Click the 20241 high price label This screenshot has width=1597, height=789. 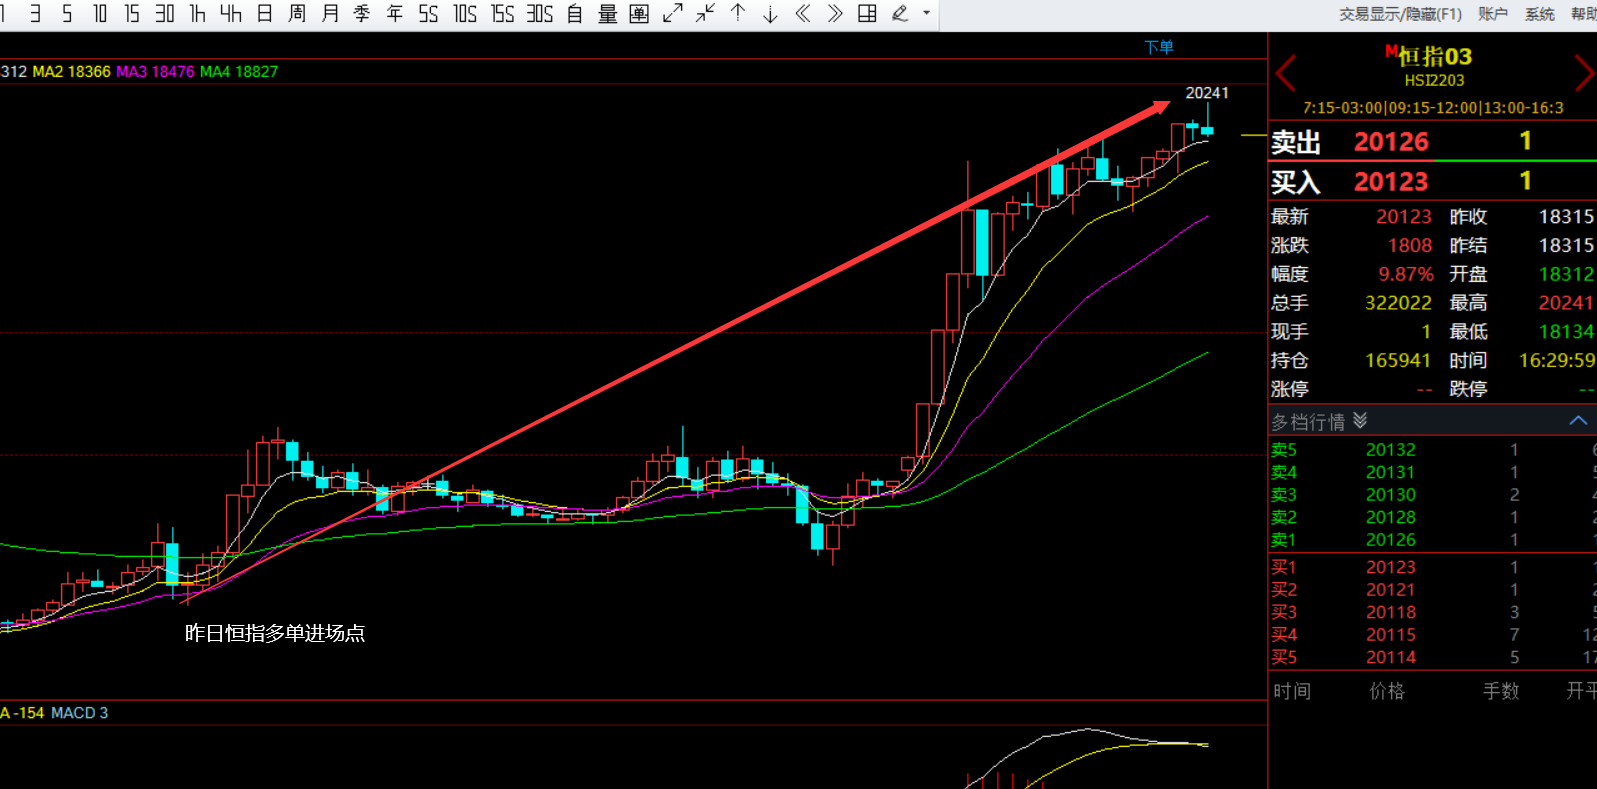pos(1207,93)
